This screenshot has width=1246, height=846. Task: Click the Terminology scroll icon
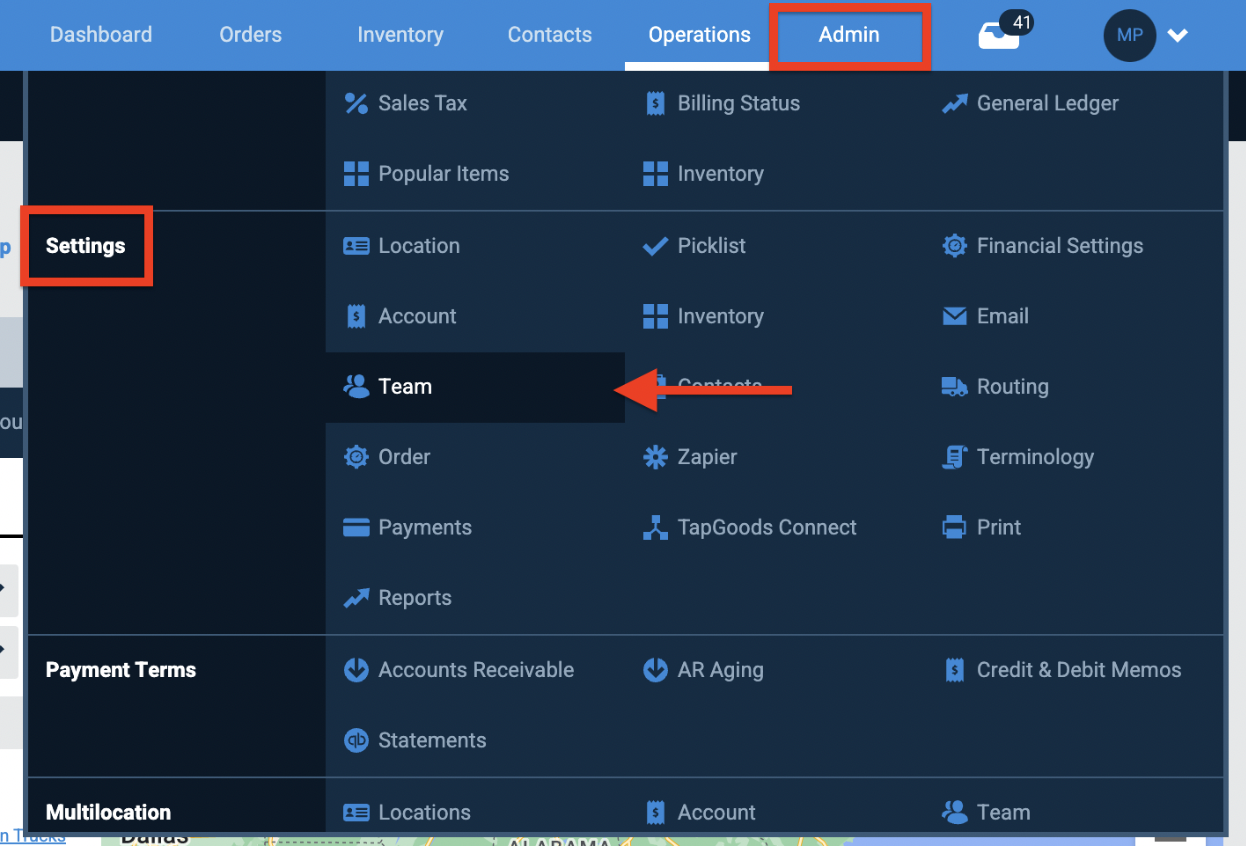(955, 457)
